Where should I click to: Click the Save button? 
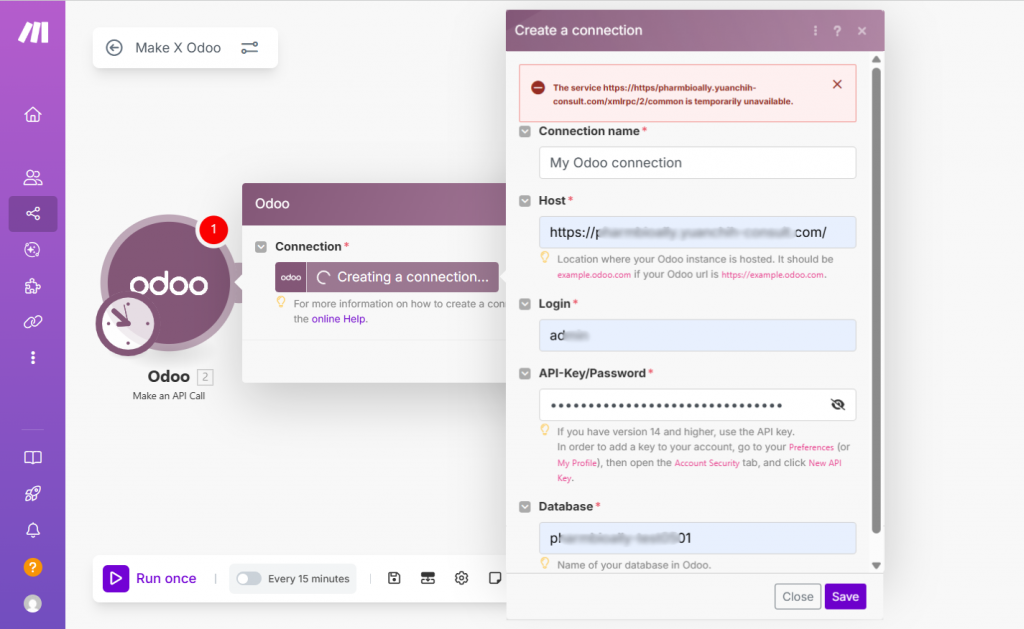tap(845, 596)
